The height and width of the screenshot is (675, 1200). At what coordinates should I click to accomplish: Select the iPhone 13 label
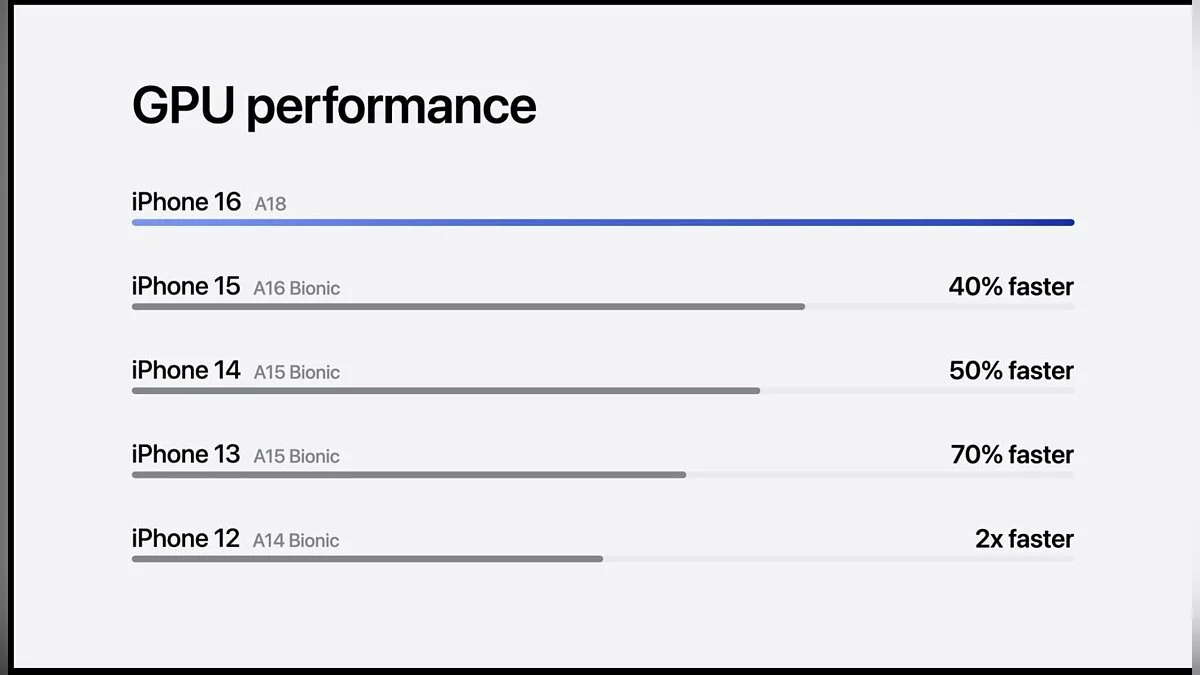click(x=186, y=454)
